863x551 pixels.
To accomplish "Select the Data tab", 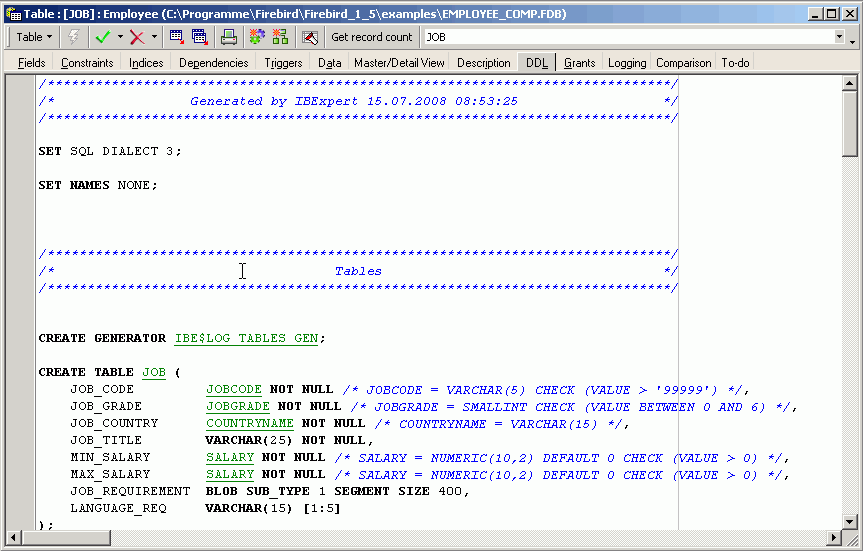I will point(330,63).
